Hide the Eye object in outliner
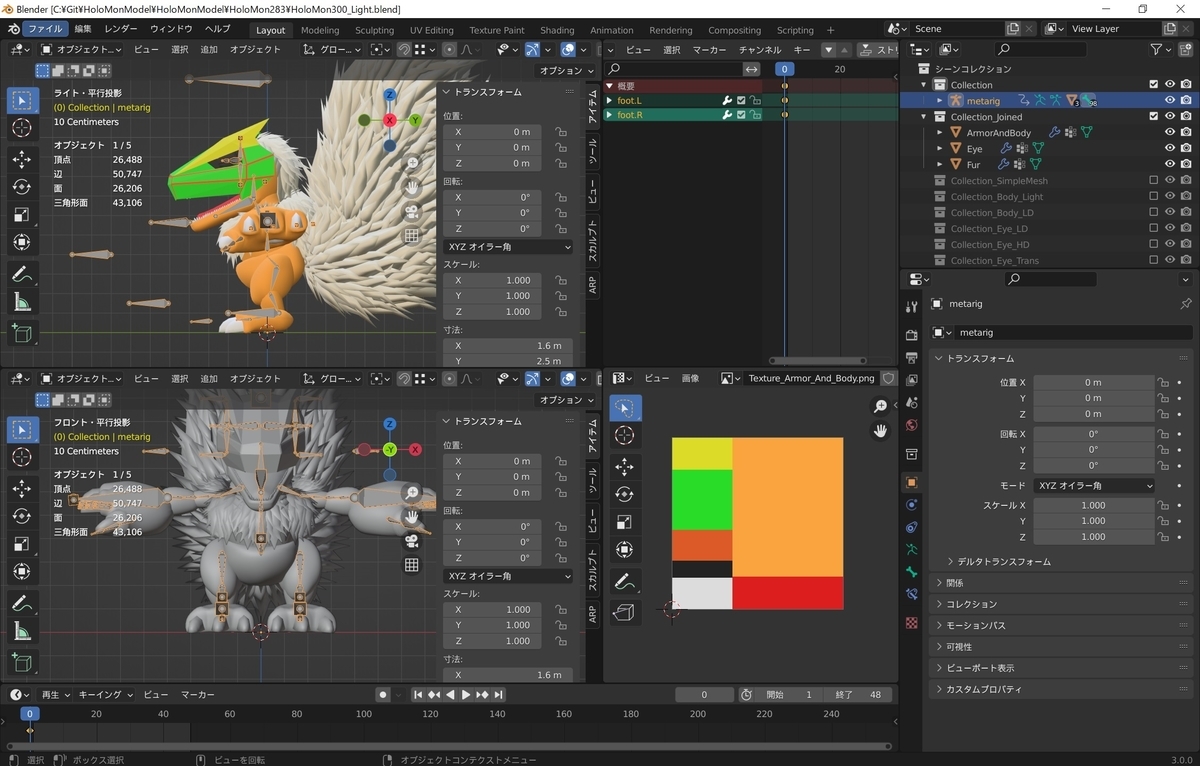This screenshot has height=766, width=1200. coord(1169,149)
